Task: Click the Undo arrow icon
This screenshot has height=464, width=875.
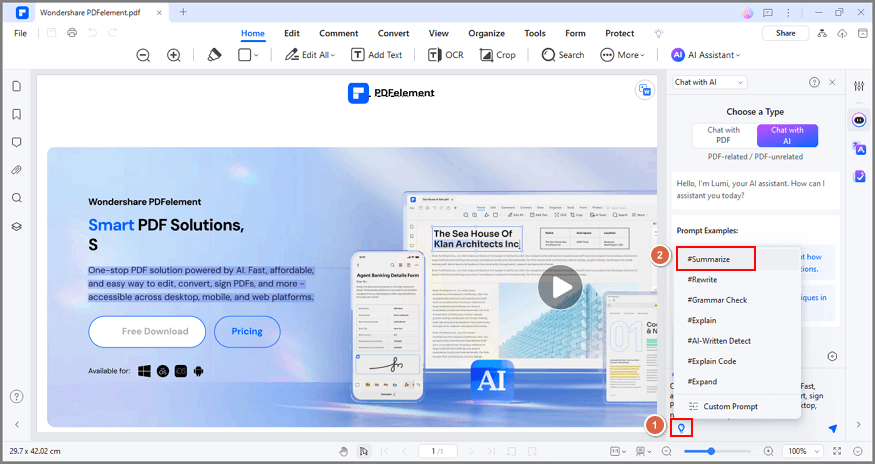Action: [92, 33]
